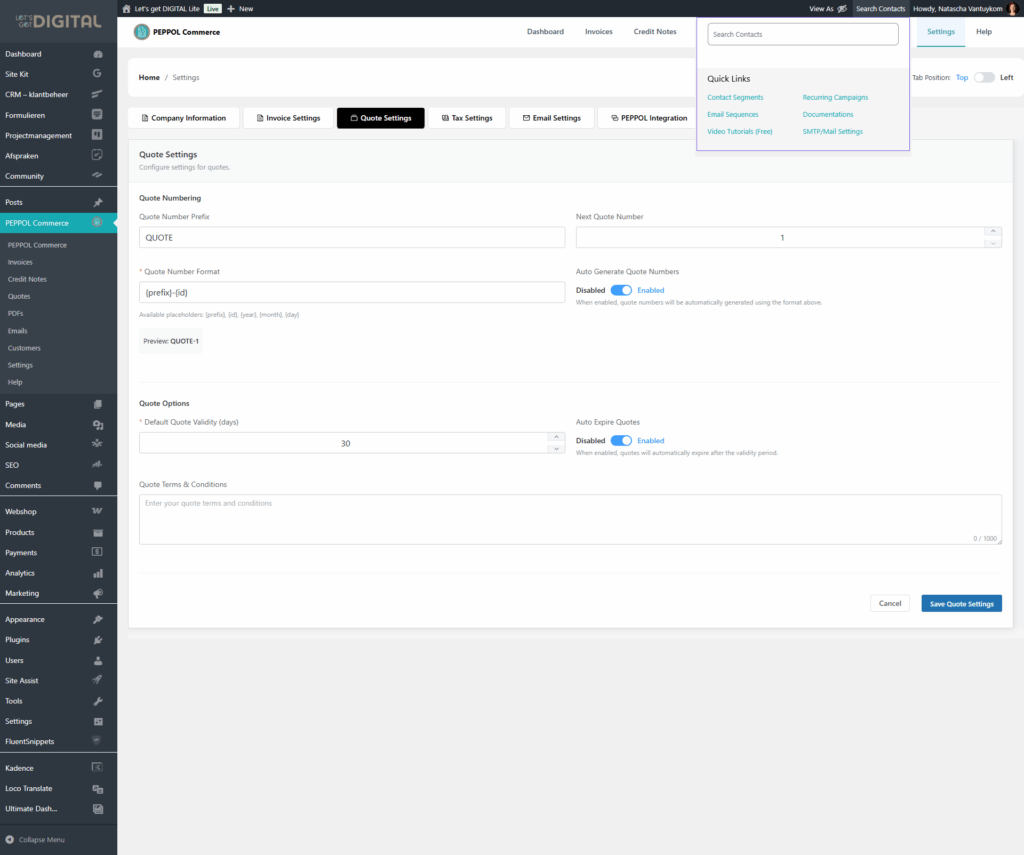This screenshot has width=1024, height=855.
Task: Open Webshop via its WooCommerce icon
Action: coord(97,512)
